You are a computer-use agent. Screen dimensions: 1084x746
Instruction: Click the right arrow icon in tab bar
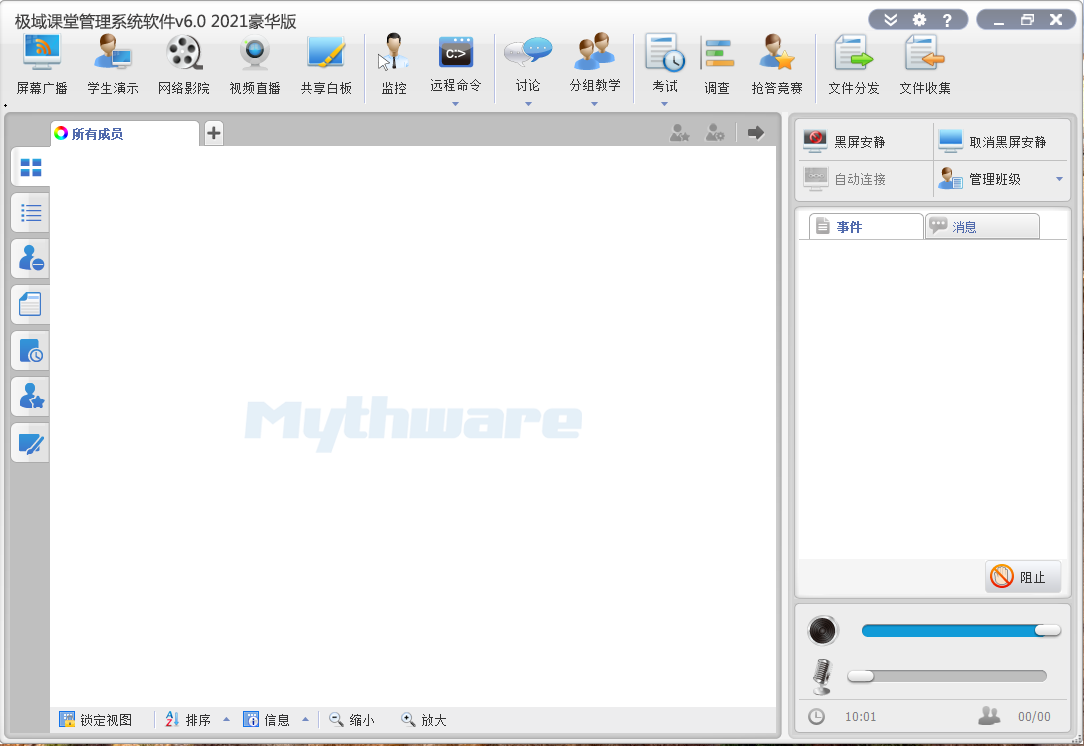pyautogui.click(x=756, y=133)
